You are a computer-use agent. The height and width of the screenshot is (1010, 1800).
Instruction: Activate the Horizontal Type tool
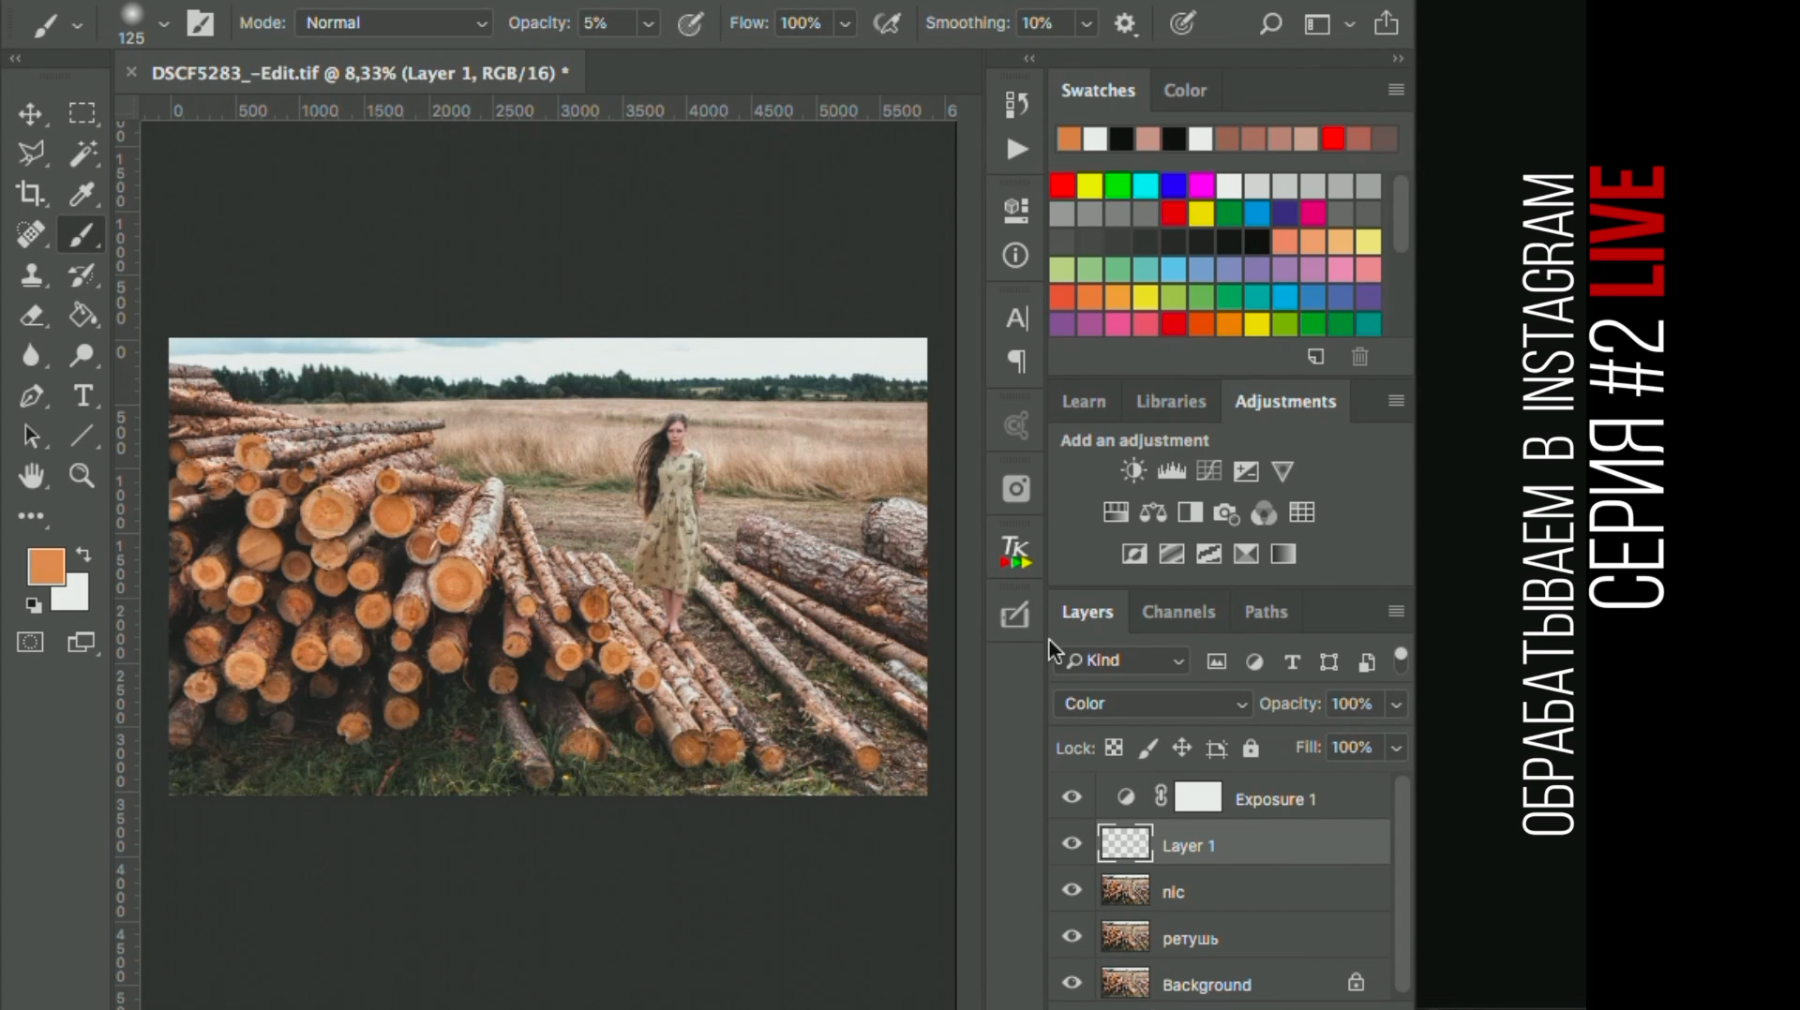click(83, 396)
